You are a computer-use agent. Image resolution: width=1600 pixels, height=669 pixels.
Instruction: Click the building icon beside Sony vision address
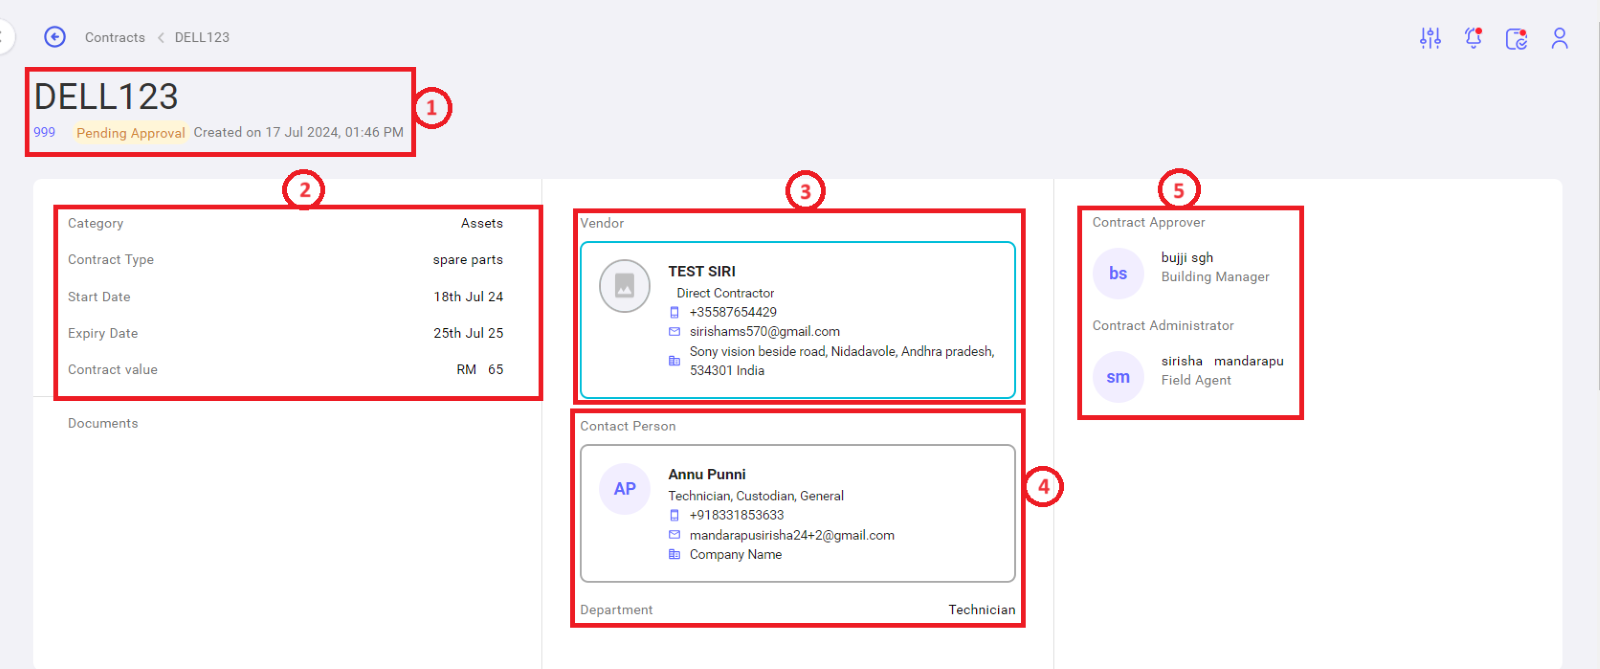[x=674, y=361]
